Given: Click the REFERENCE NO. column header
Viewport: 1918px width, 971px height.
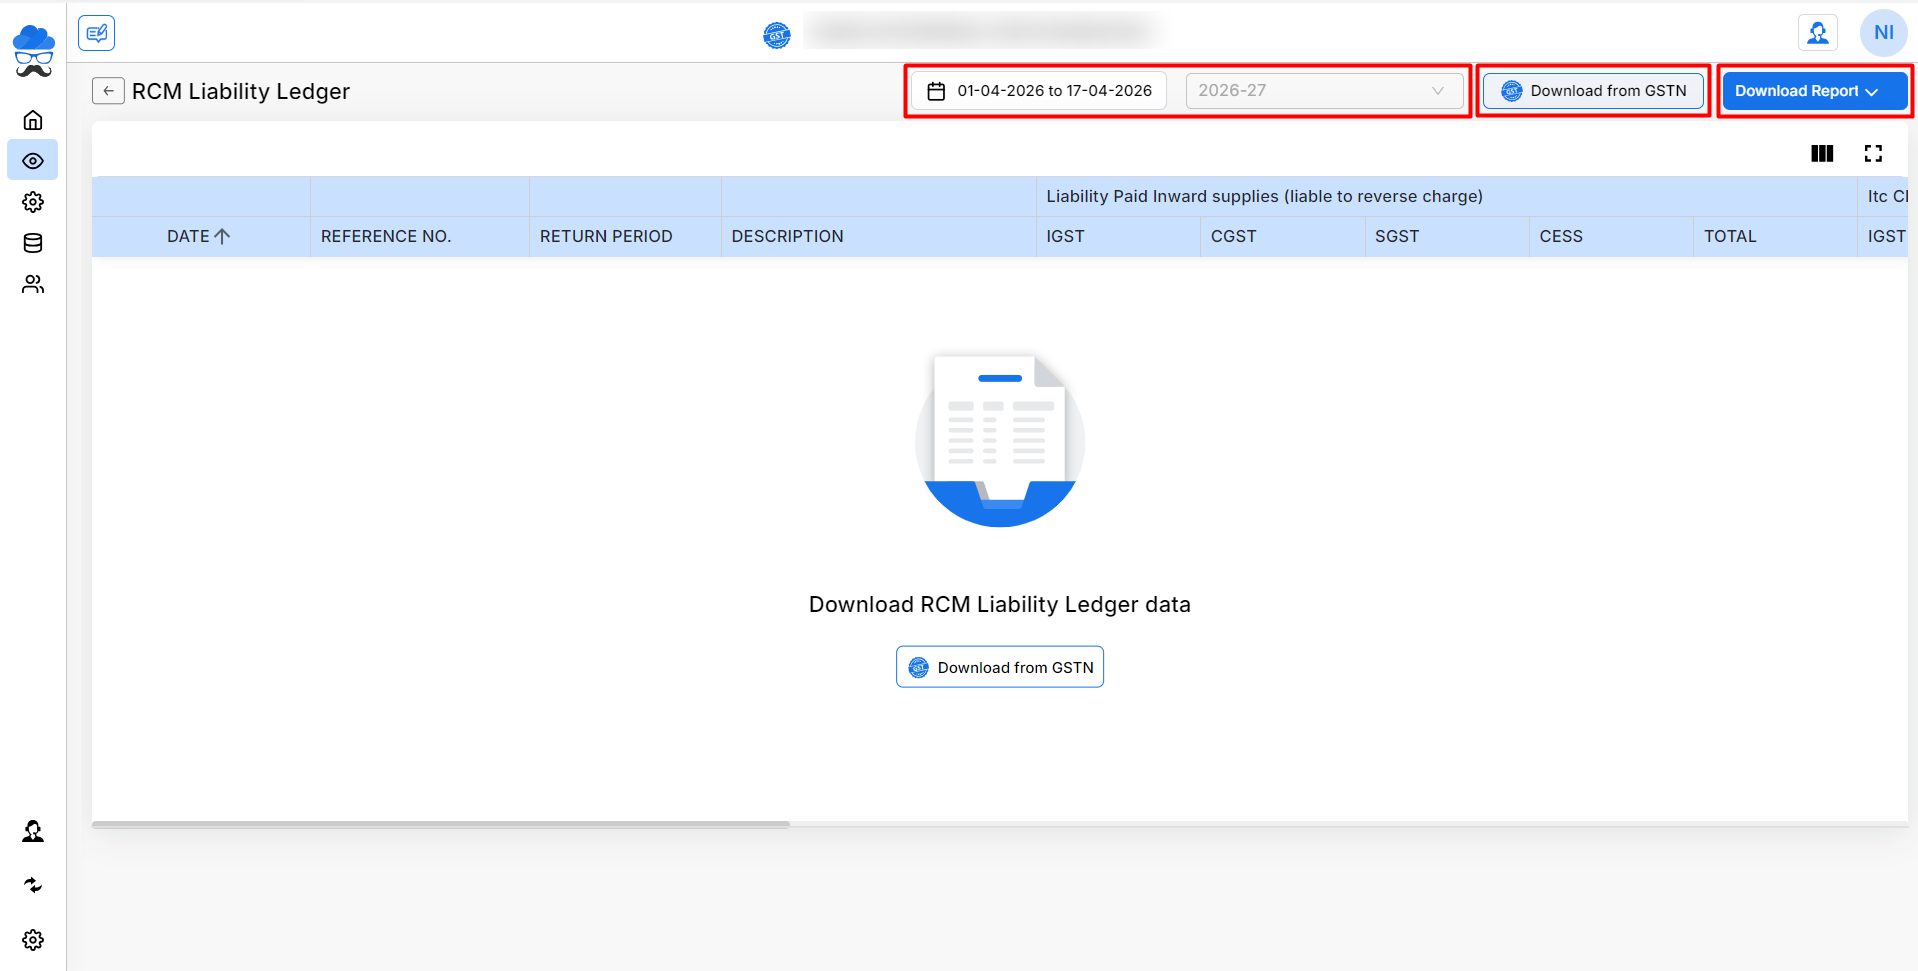Looking at the screenshot, I should click(386, 237).
